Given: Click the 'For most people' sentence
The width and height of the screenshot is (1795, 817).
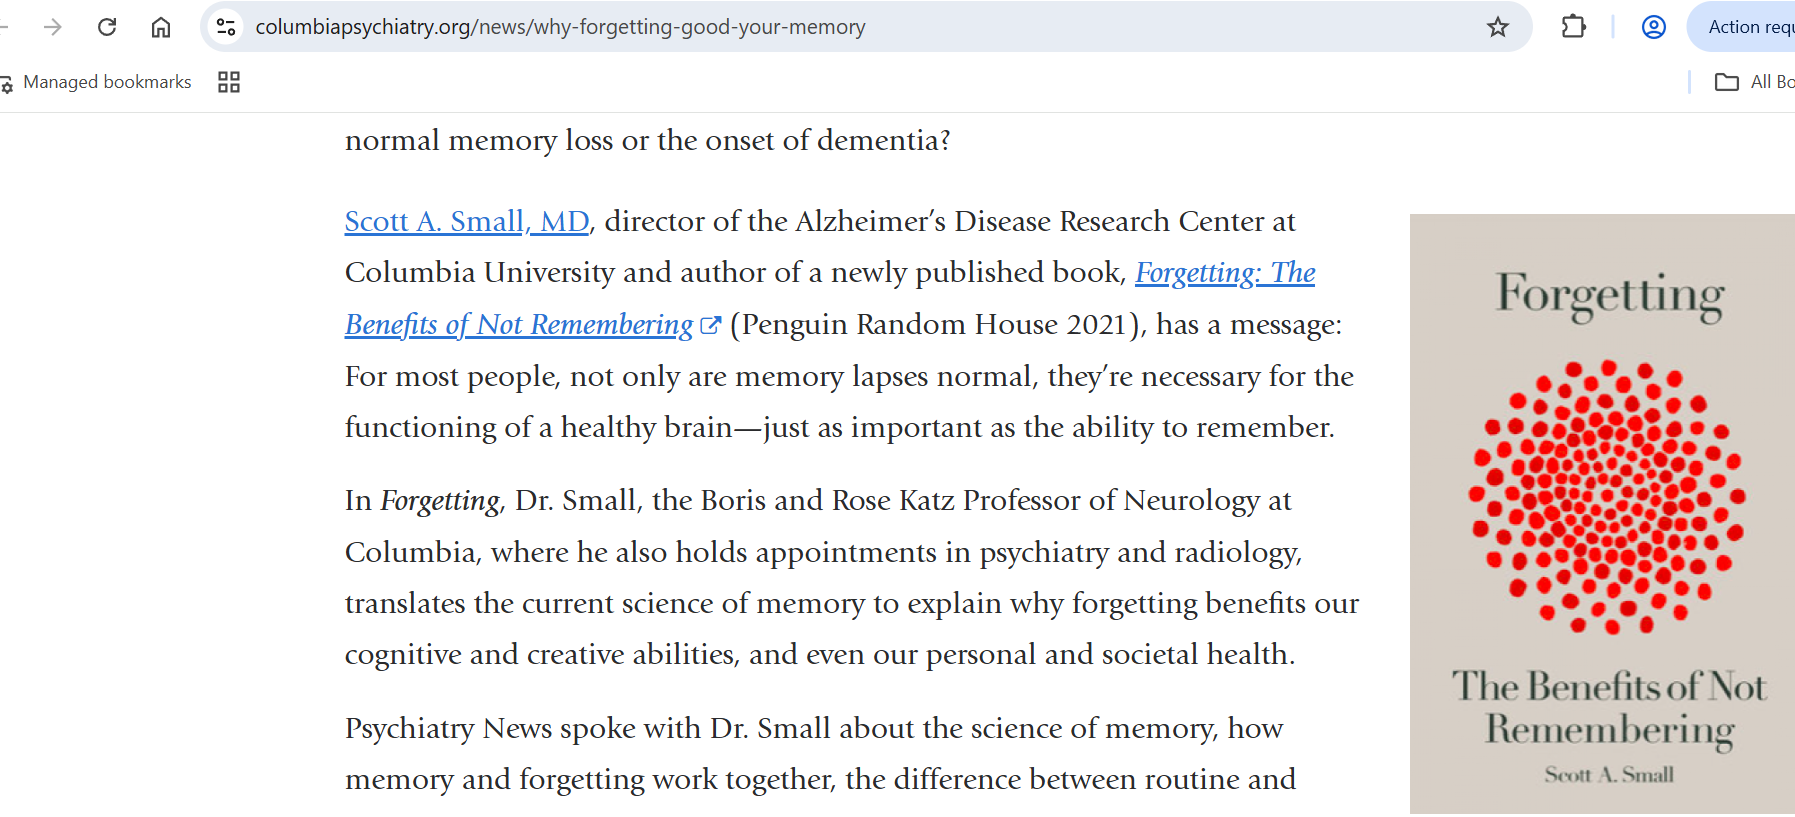Looking at the screenshot, I should pyautogui.click(x=849, y=377).
